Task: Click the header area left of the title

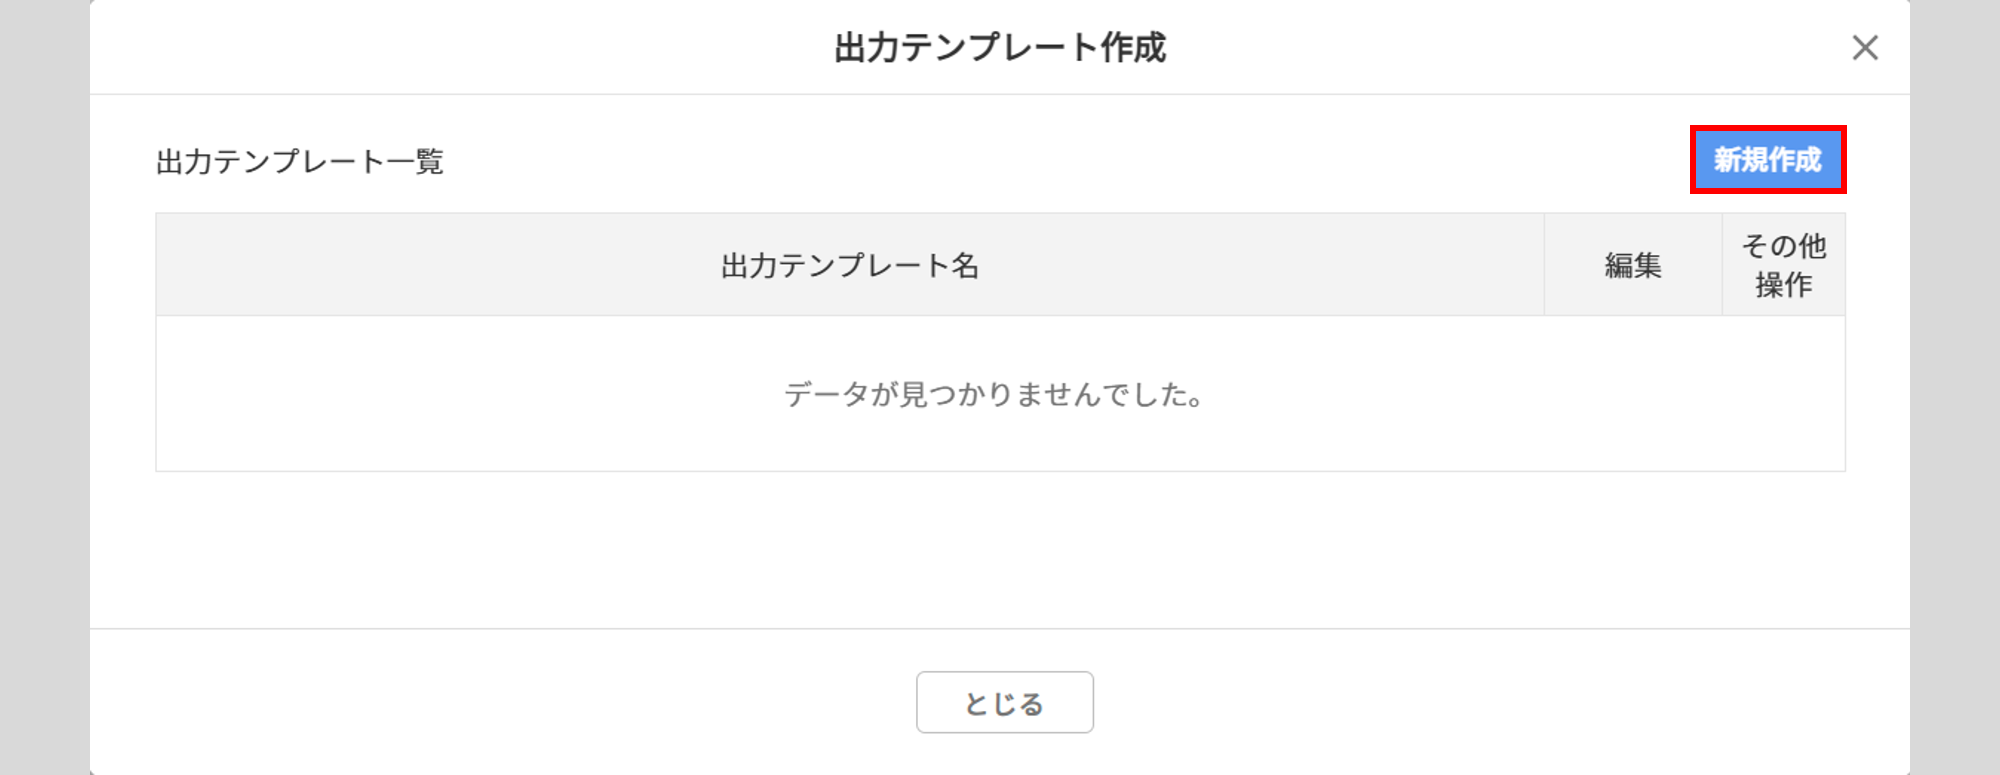Action: 450,48
